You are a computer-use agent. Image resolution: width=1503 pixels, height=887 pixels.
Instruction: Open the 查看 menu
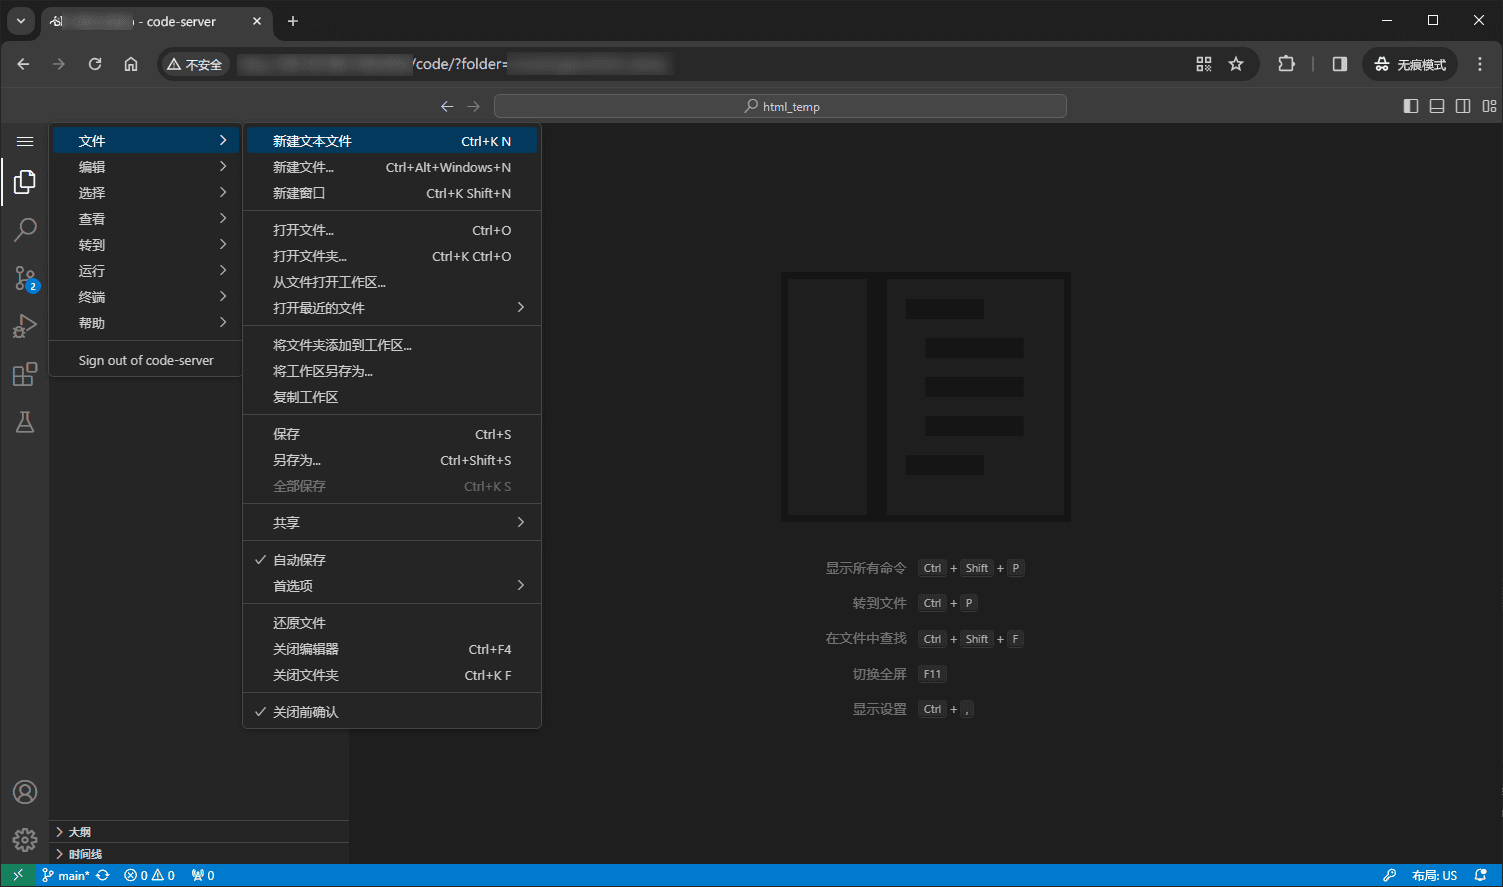point(147,219)
